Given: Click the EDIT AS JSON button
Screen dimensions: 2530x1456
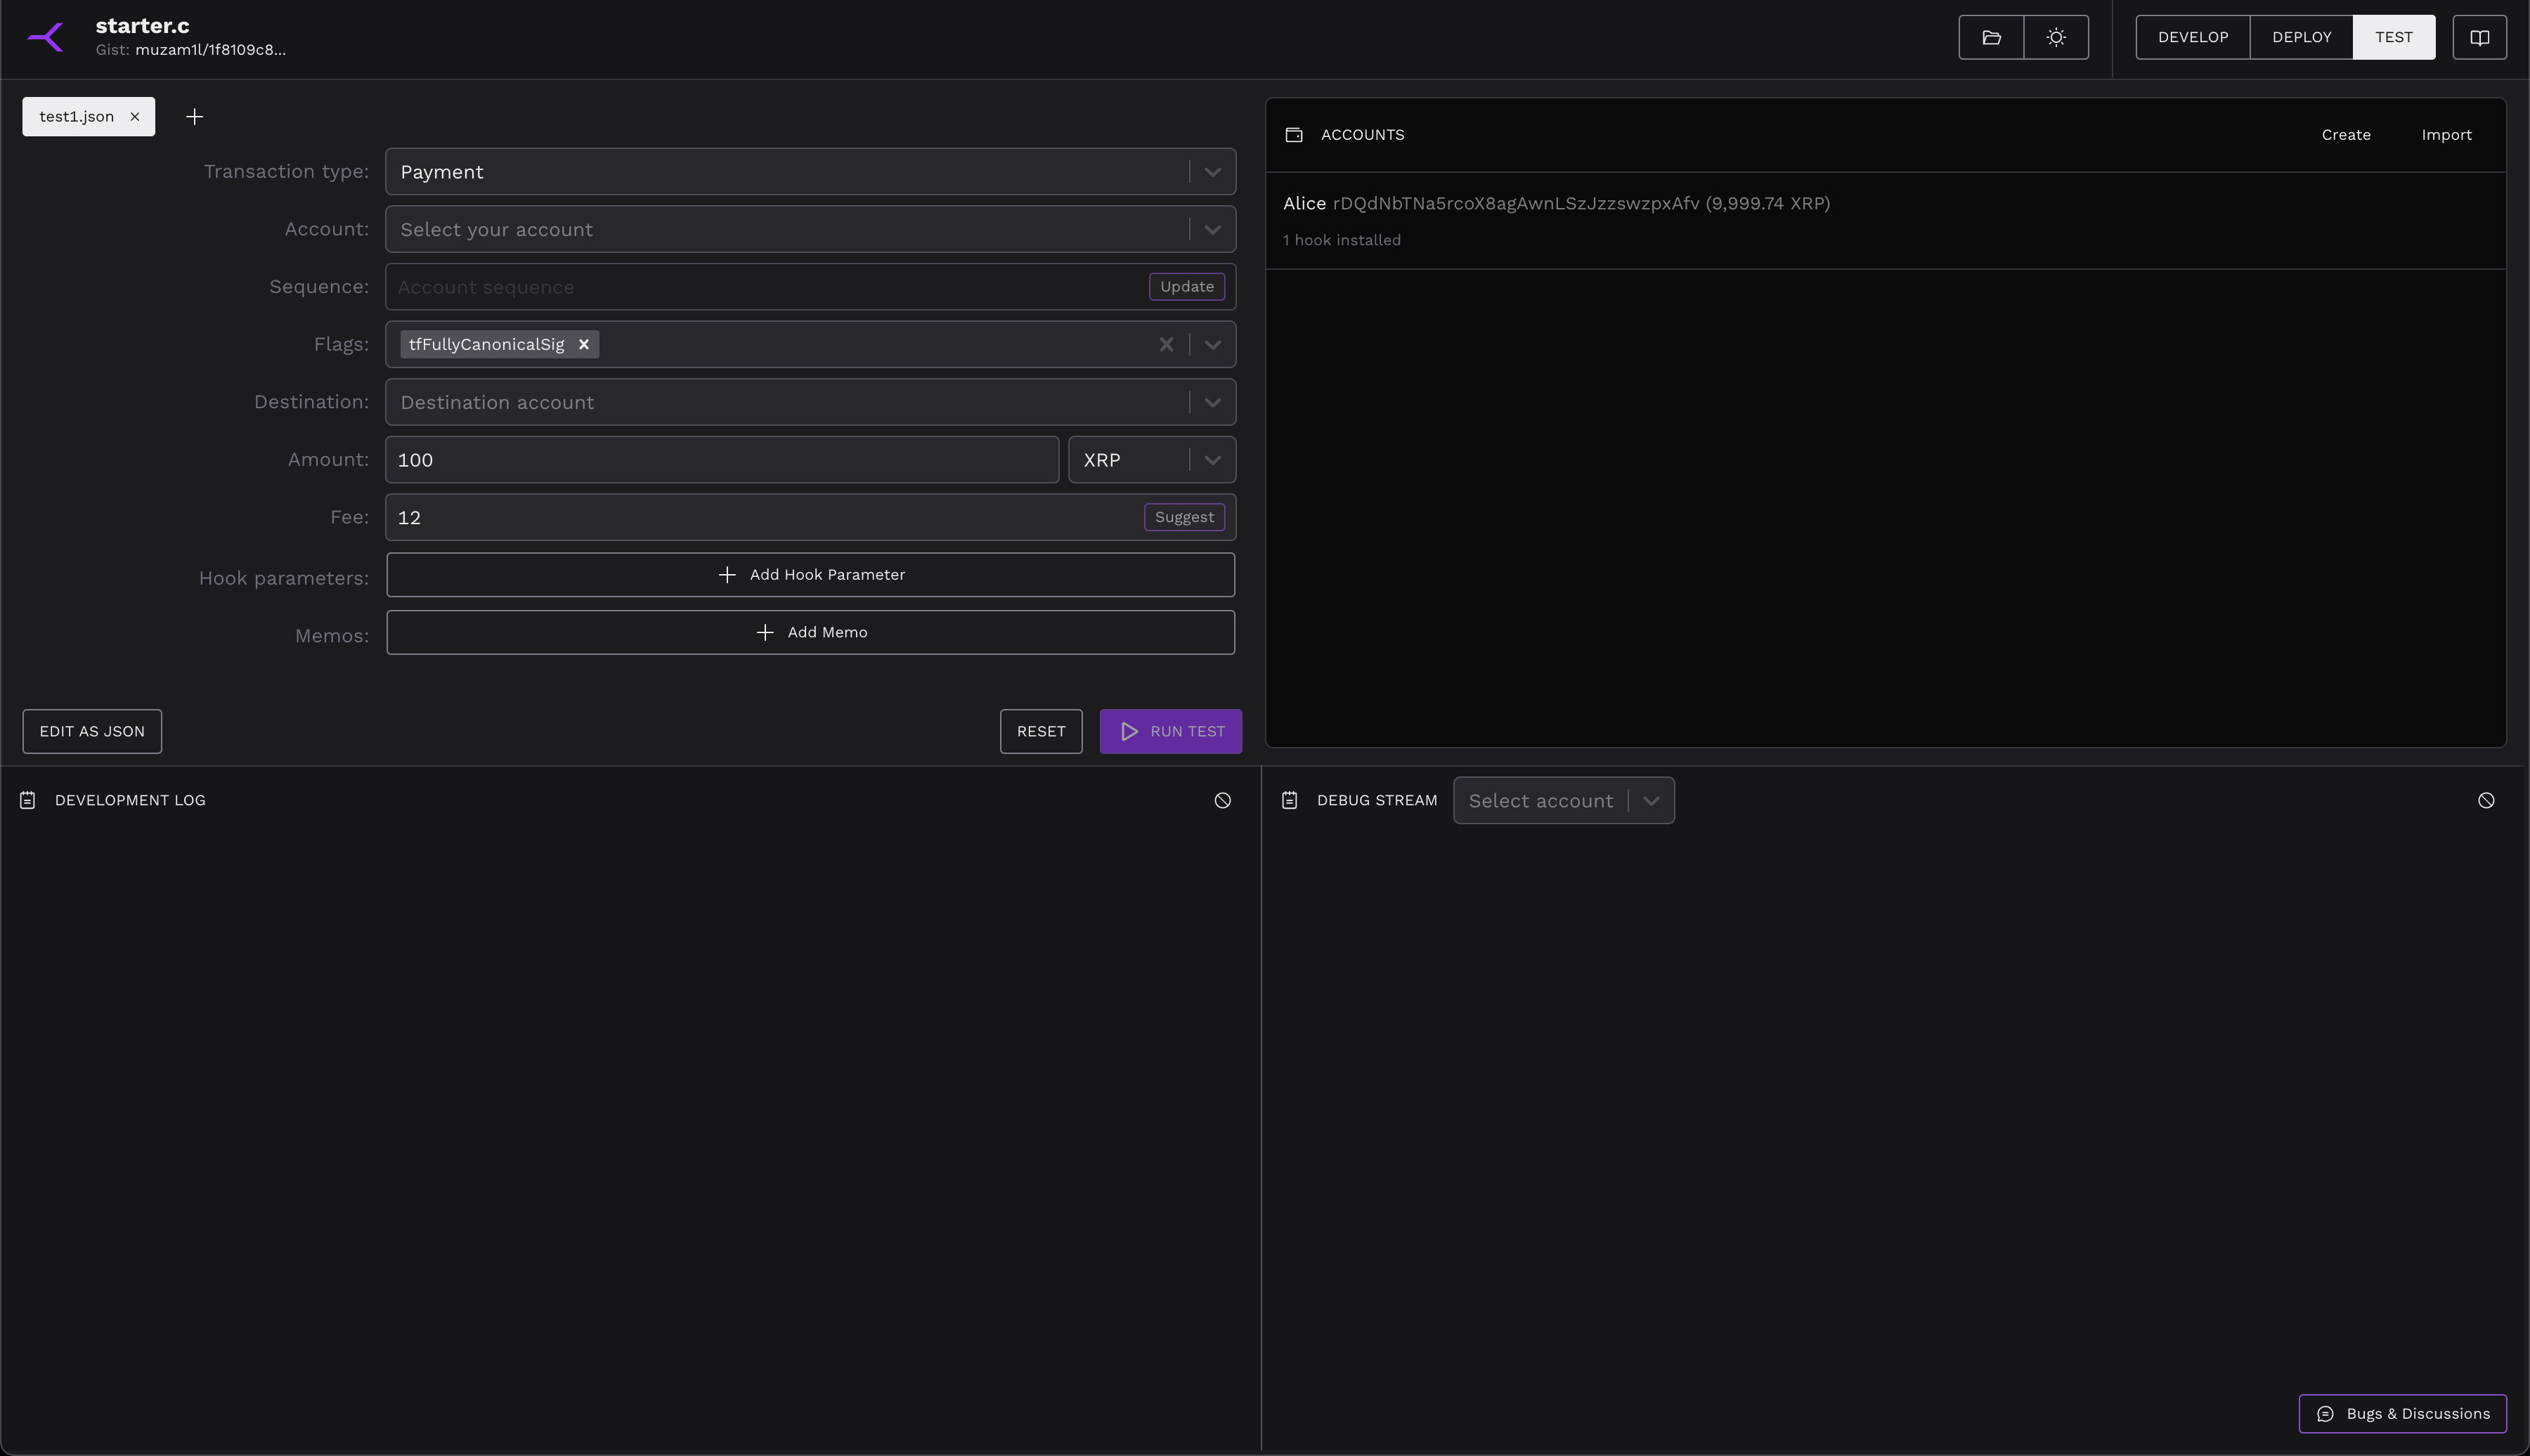Looking at the screenshot, I should click(x=91, y=729).
